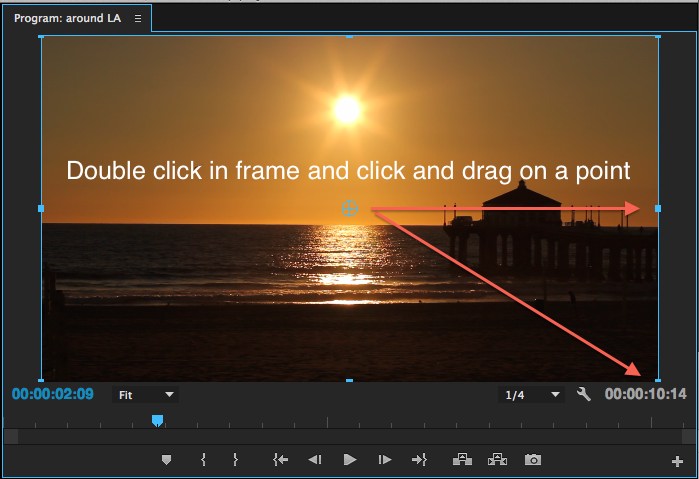Click the Extract button
Image resolution: width=699 pixels, height=479 pixels.
click(x=497, y=460)
